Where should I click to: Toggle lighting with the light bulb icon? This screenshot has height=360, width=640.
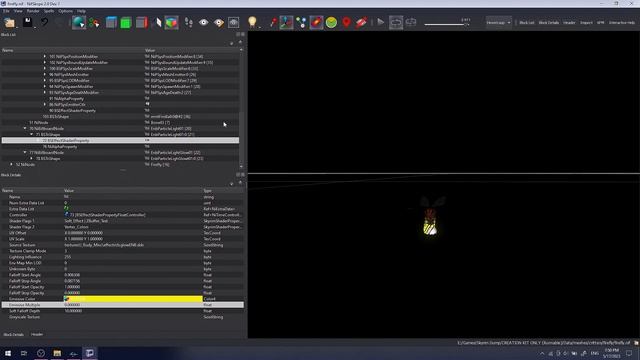pyautogui.click(x=252, y=22)
